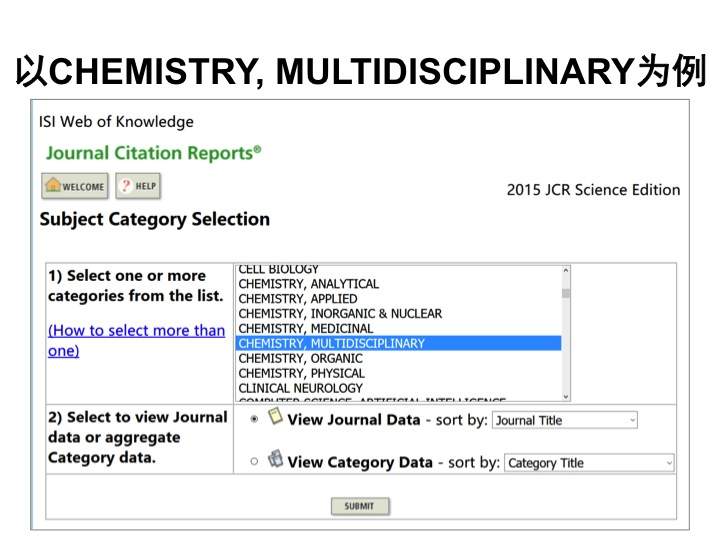
Task: Open the Category Title sort dropdown
Action: coord(589,463)
